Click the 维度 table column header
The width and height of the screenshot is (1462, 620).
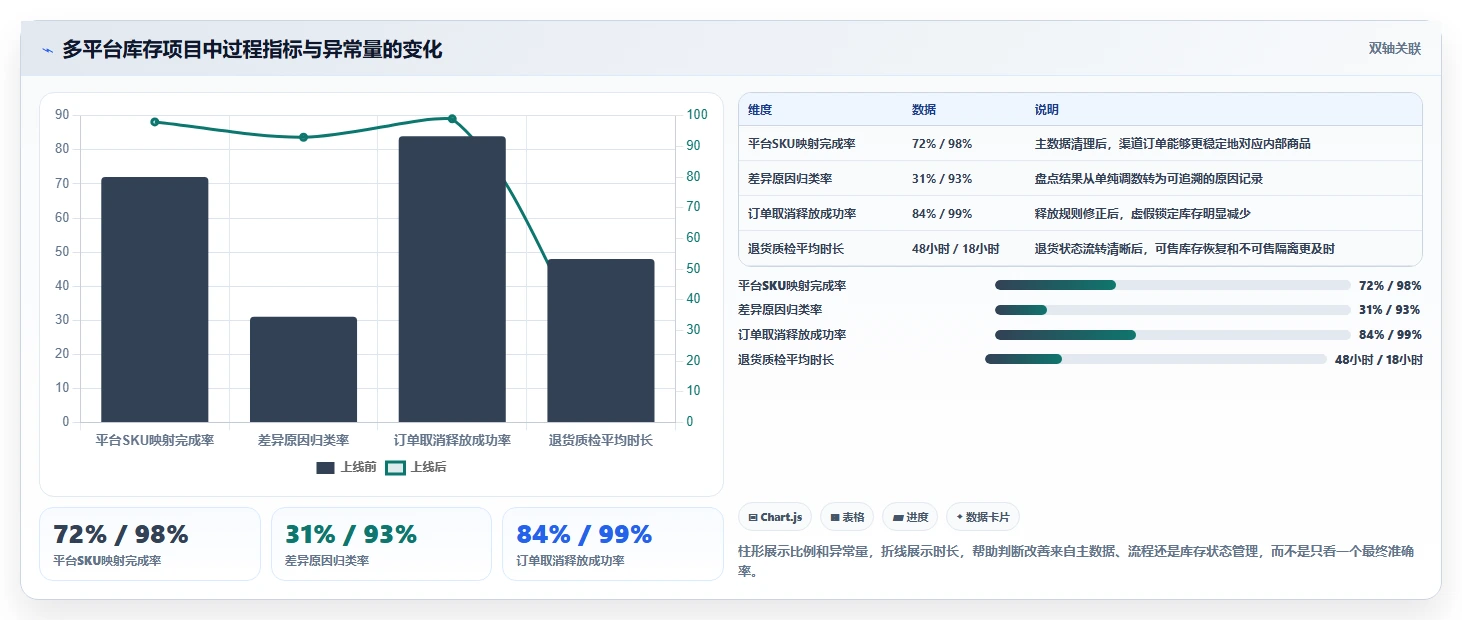click(760, 110)
